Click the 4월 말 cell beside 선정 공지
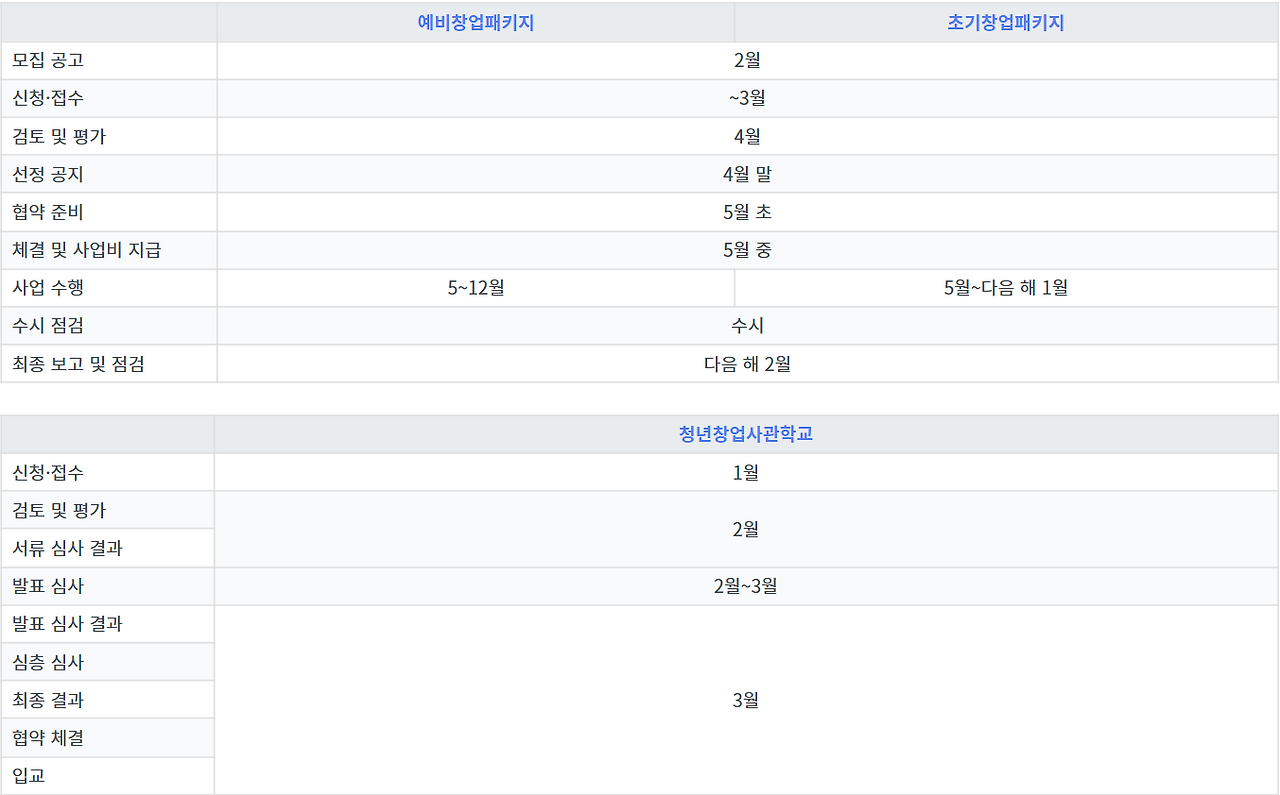Image resolution: width=1280 pixels, height=795 pixels. (x=746, y=173)
